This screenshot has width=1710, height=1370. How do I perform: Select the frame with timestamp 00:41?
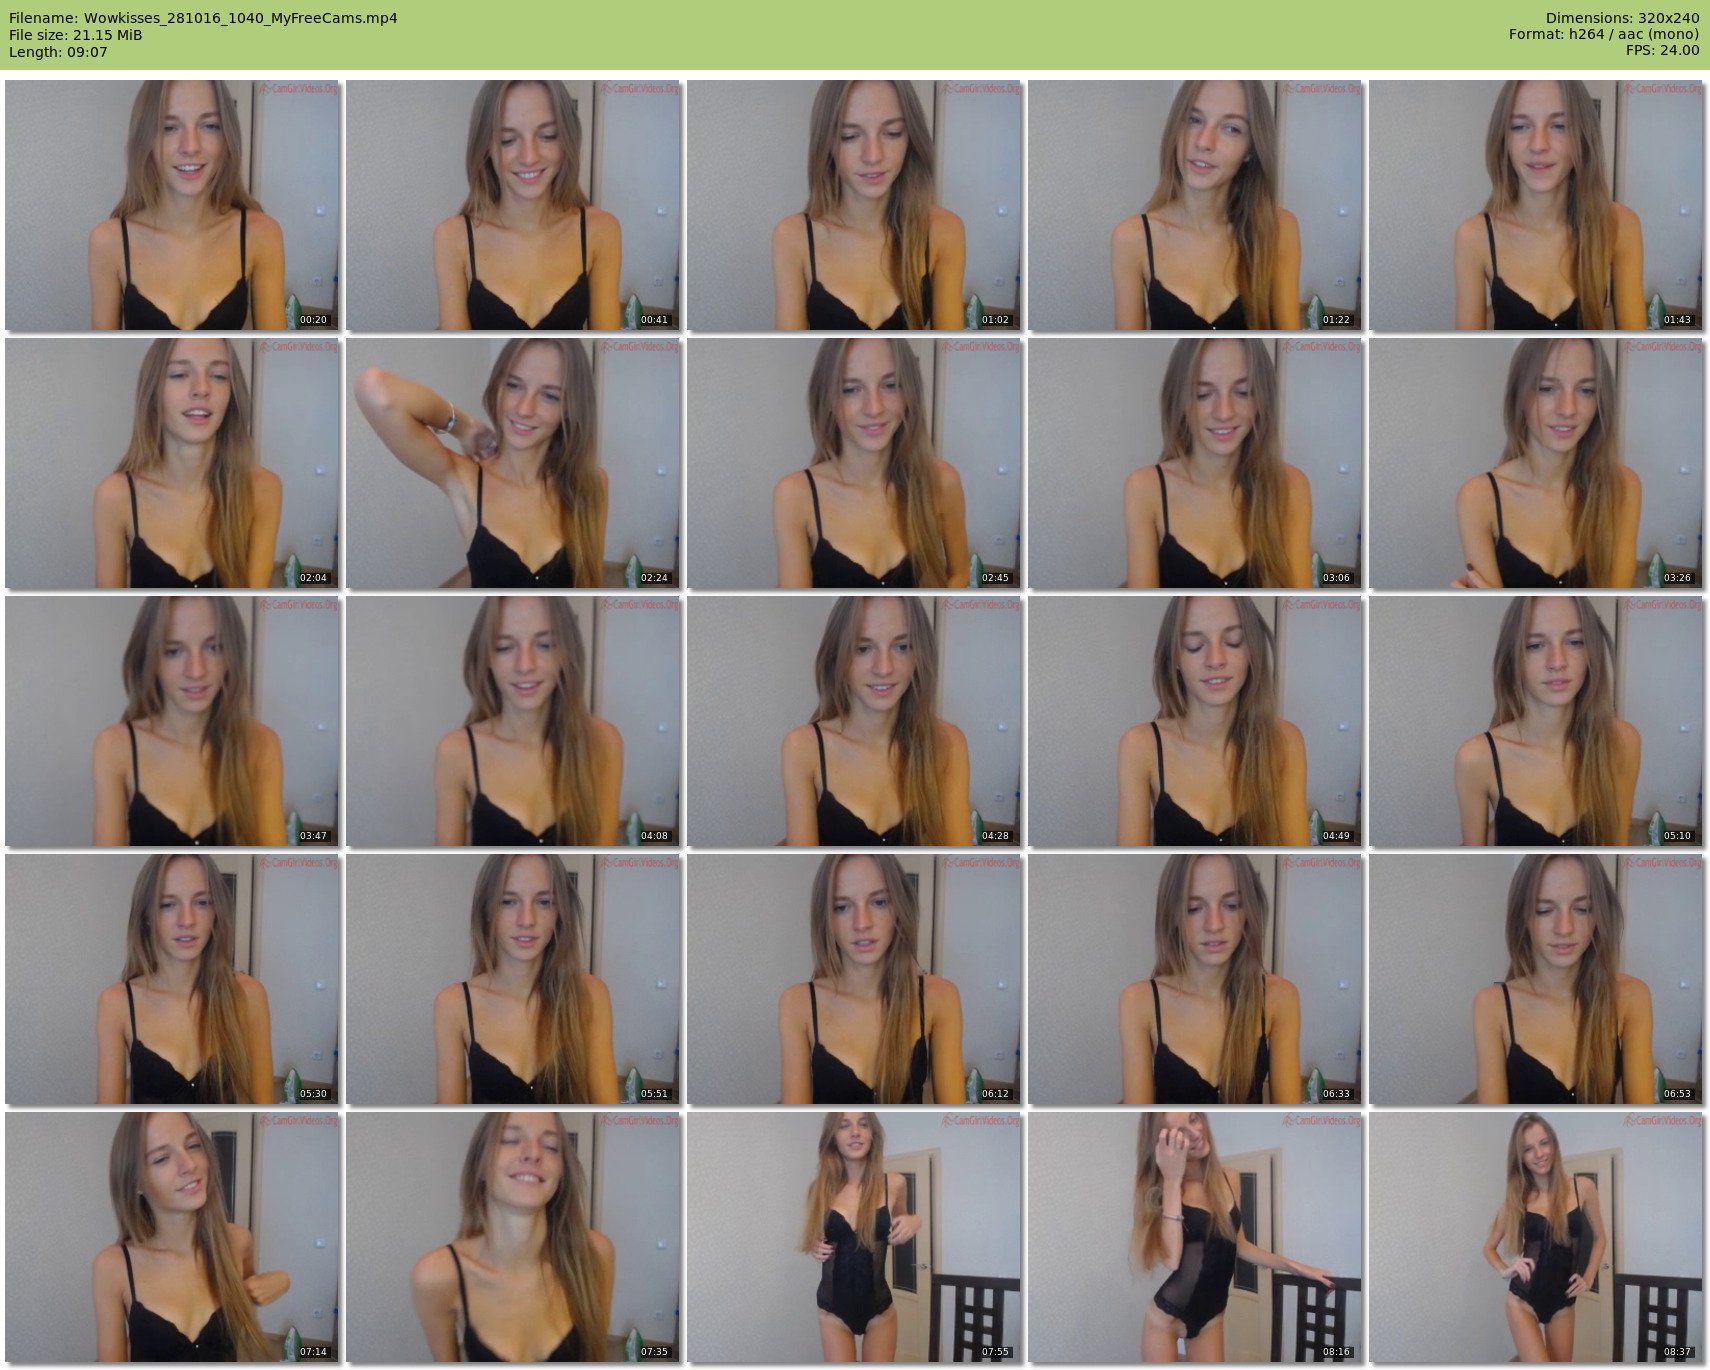tap(513, 205)
